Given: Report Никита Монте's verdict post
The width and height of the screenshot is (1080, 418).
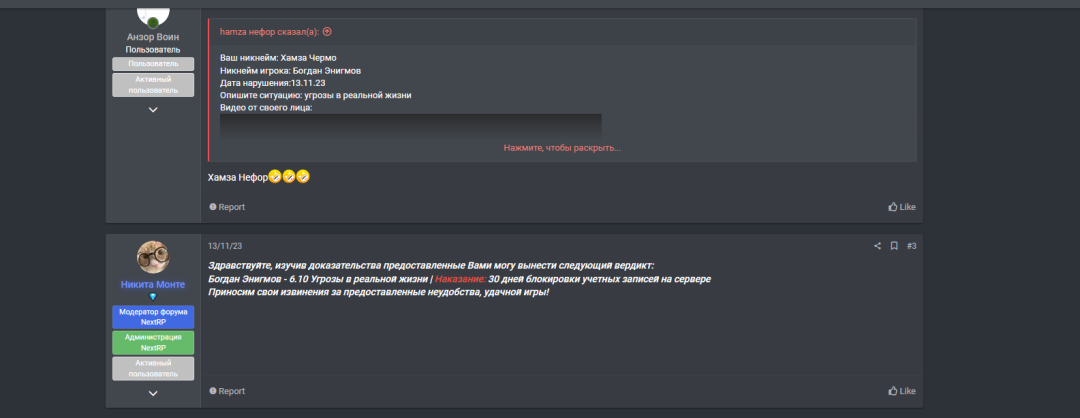Looking at the screenshot, I should coord(227,391).
